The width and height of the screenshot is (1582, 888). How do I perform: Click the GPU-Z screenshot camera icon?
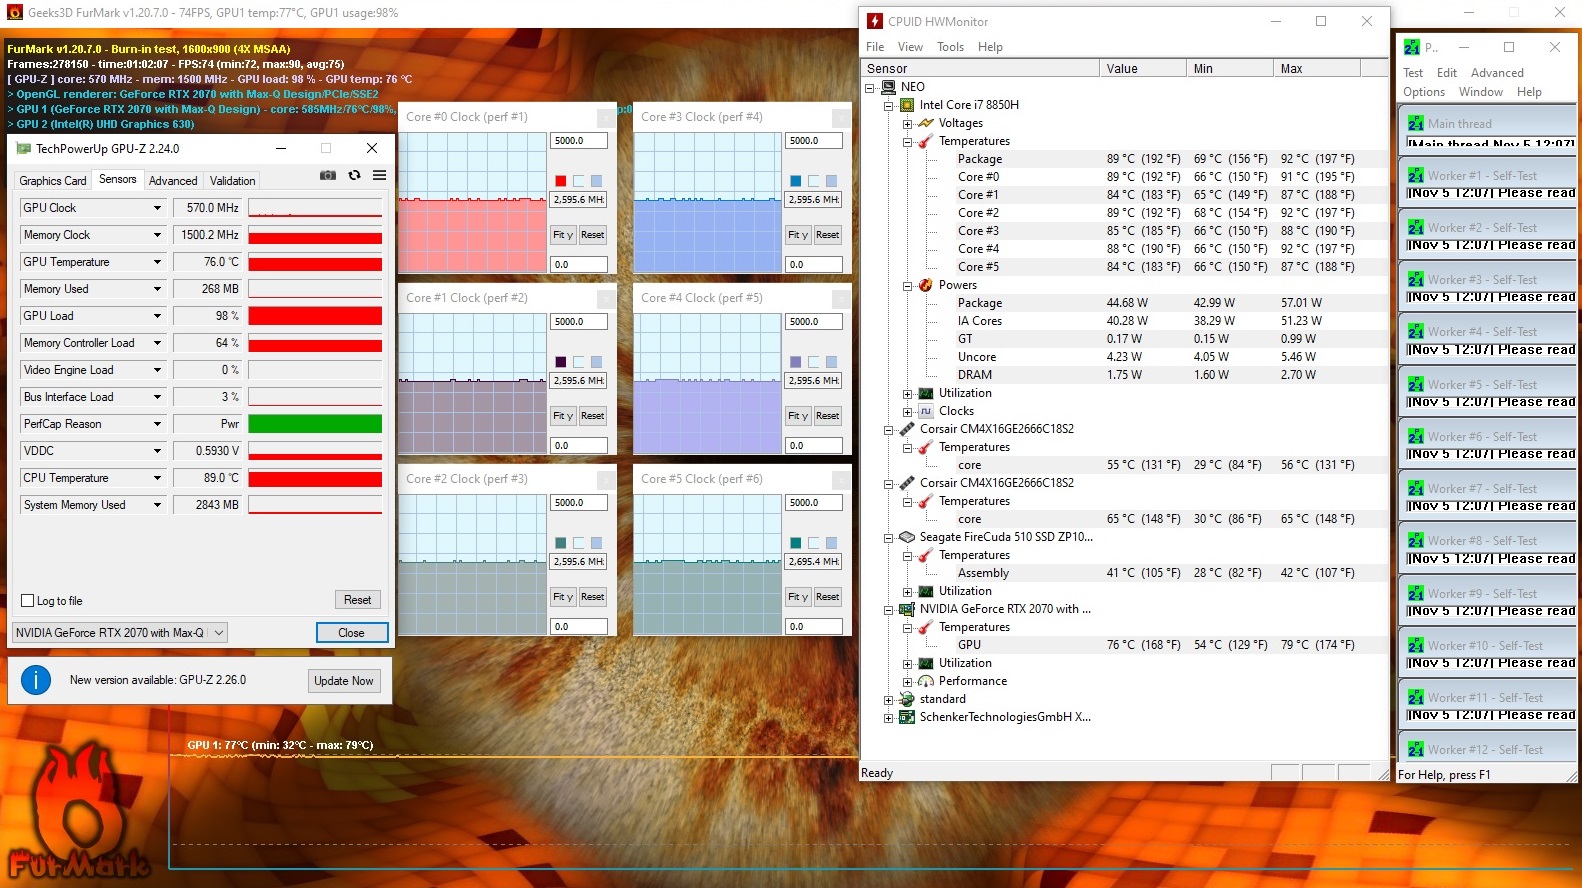pos(328,175)
